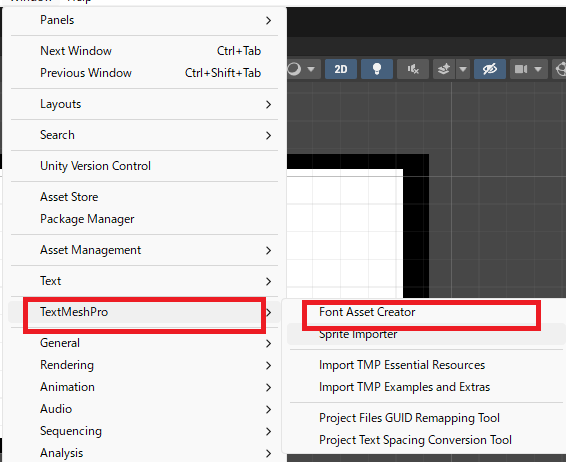Expand the Sequencing submenu
This screenshot has height=462, width=566.
[x=144, y=431]
